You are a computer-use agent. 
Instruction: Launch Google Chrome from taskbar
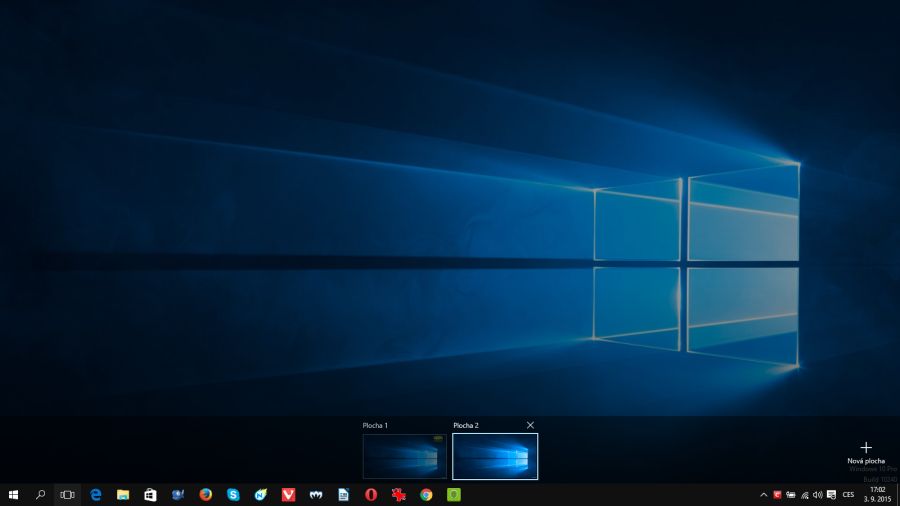(x=426, y=495)
